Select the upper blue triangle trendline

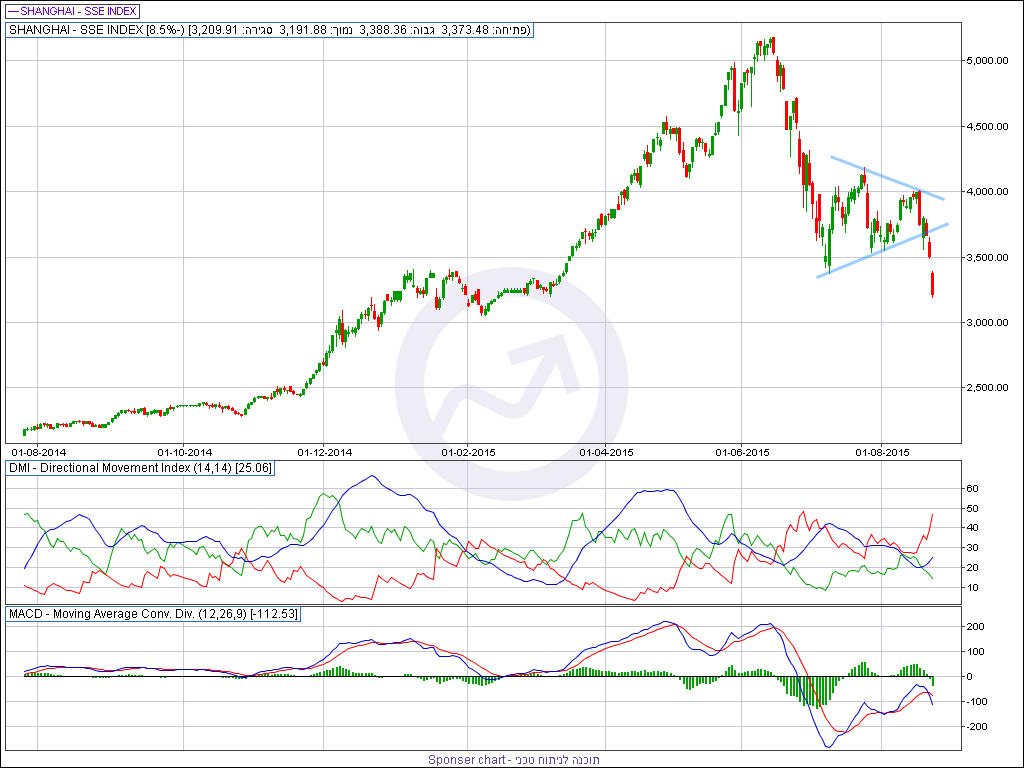(x=887, y=178)
